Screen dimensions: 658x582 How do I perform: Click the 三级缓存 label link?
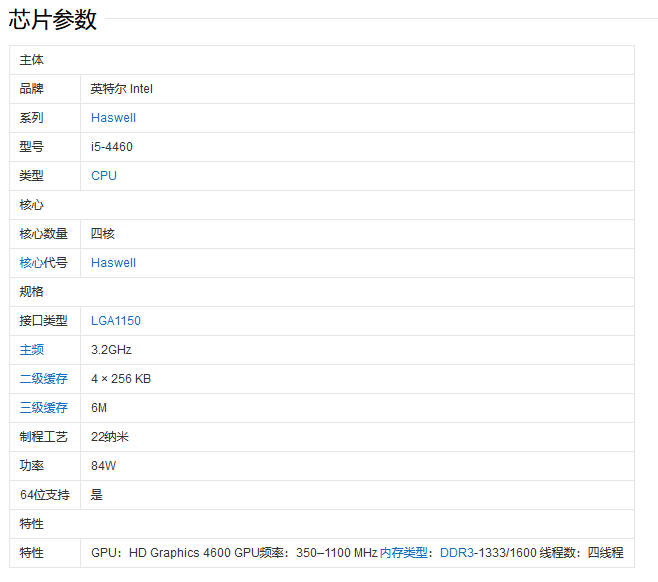coord(43,408)
